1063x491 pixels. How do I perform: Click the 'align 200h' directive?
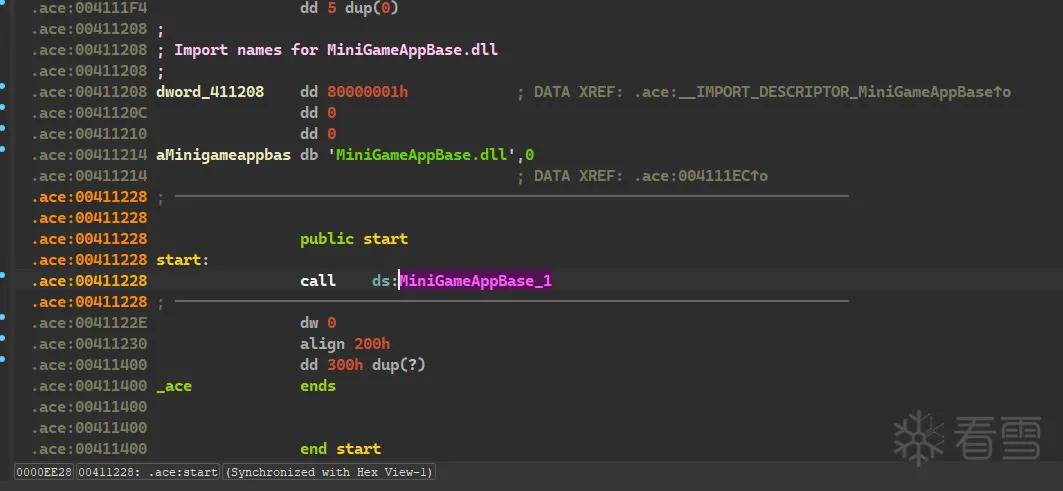pos(345,344)
